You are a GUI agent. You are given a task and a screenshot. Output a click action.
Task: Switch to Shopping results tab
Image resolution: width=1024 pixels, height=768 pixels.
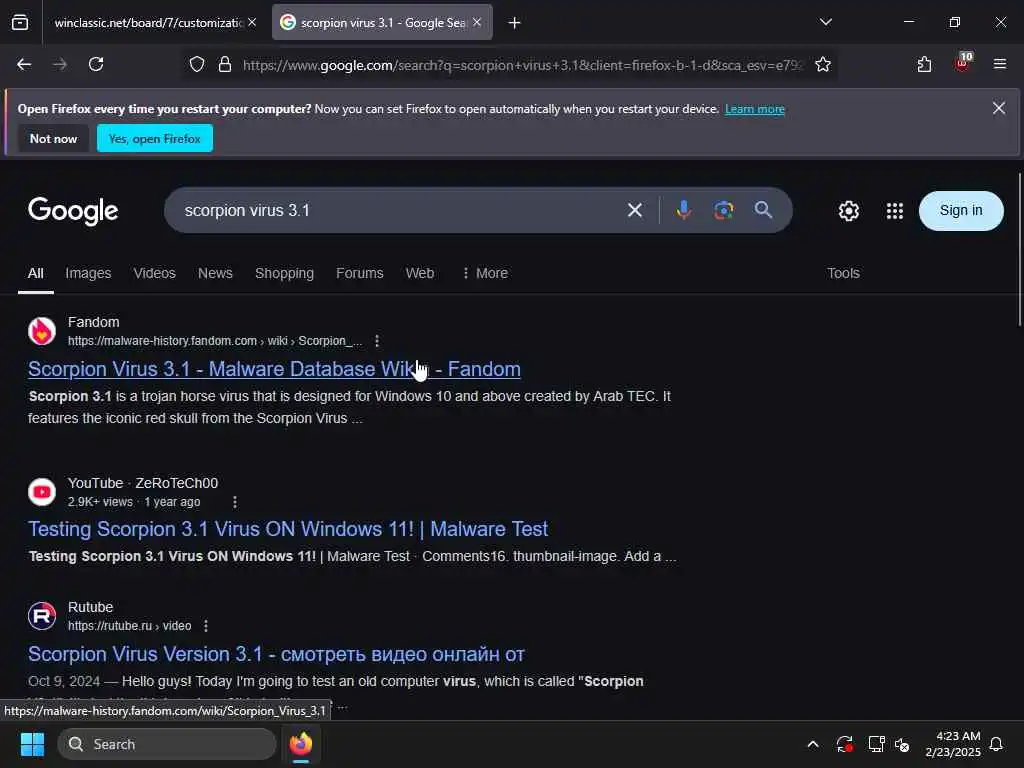click(284, 274)
